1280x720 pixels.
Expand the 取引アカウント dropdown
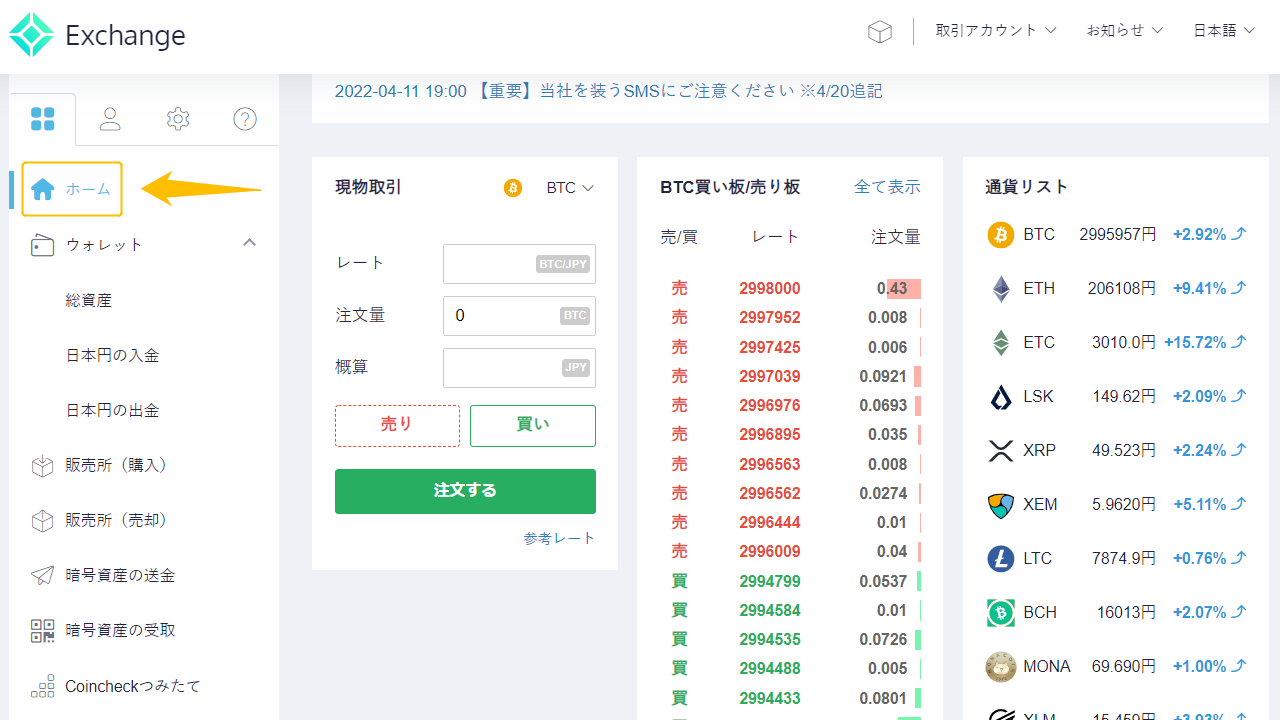(996, 31)
